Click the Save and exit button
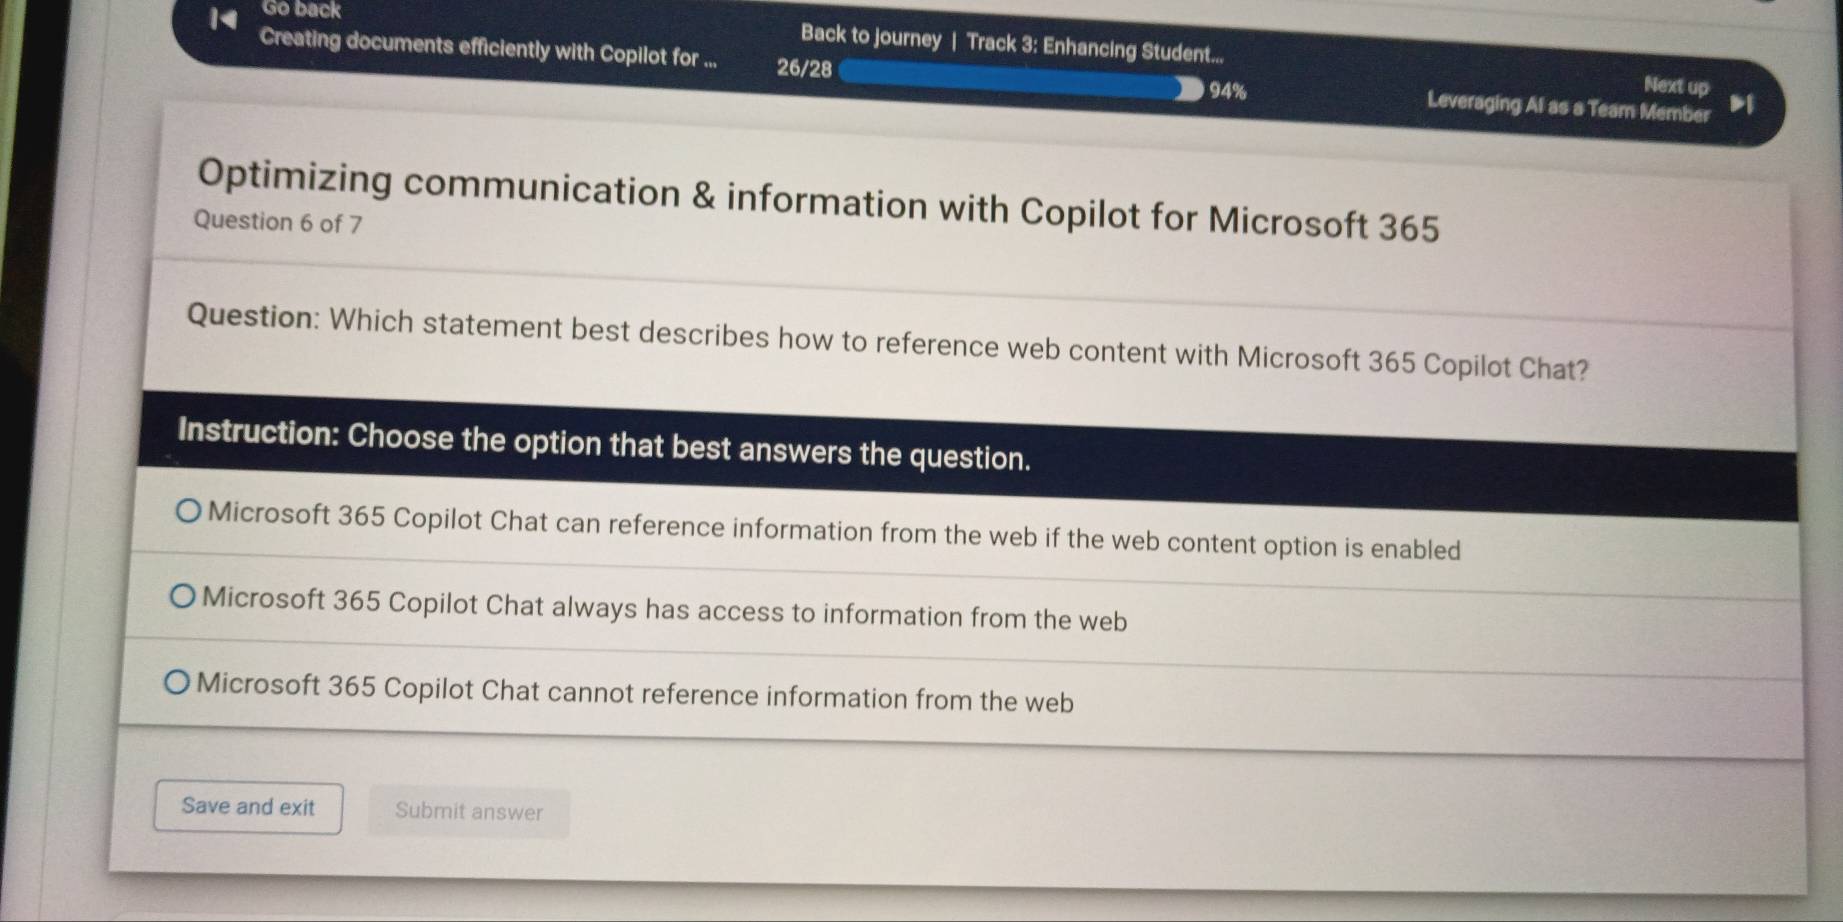The image size is (1843, 922). (x=246, y=807)
